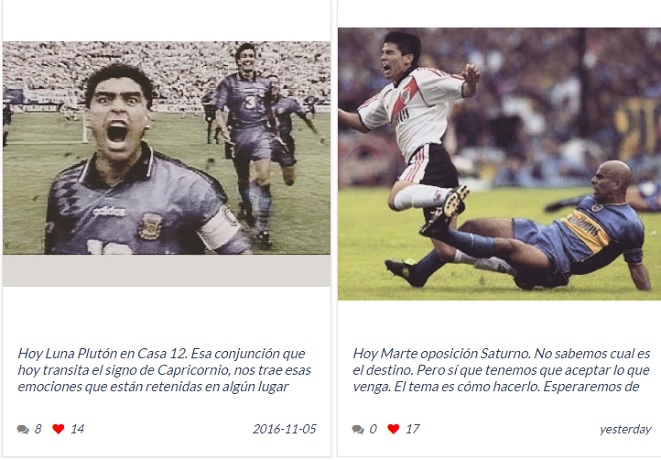The width and height of the screenshot is (661, 460).
Task: Click the 2016-11-05 date stamp
Action: [285, 429]
